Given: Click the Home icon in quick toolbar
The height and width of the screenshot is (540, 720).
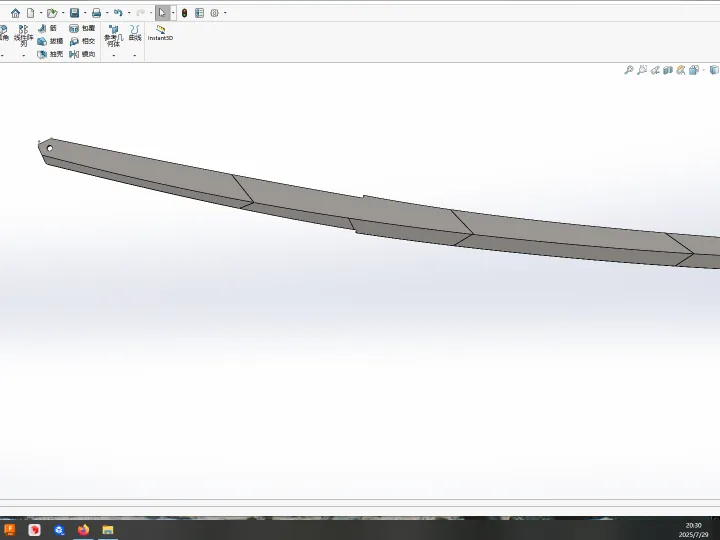Looking at the screenshot, I should (x=15, y=13).
